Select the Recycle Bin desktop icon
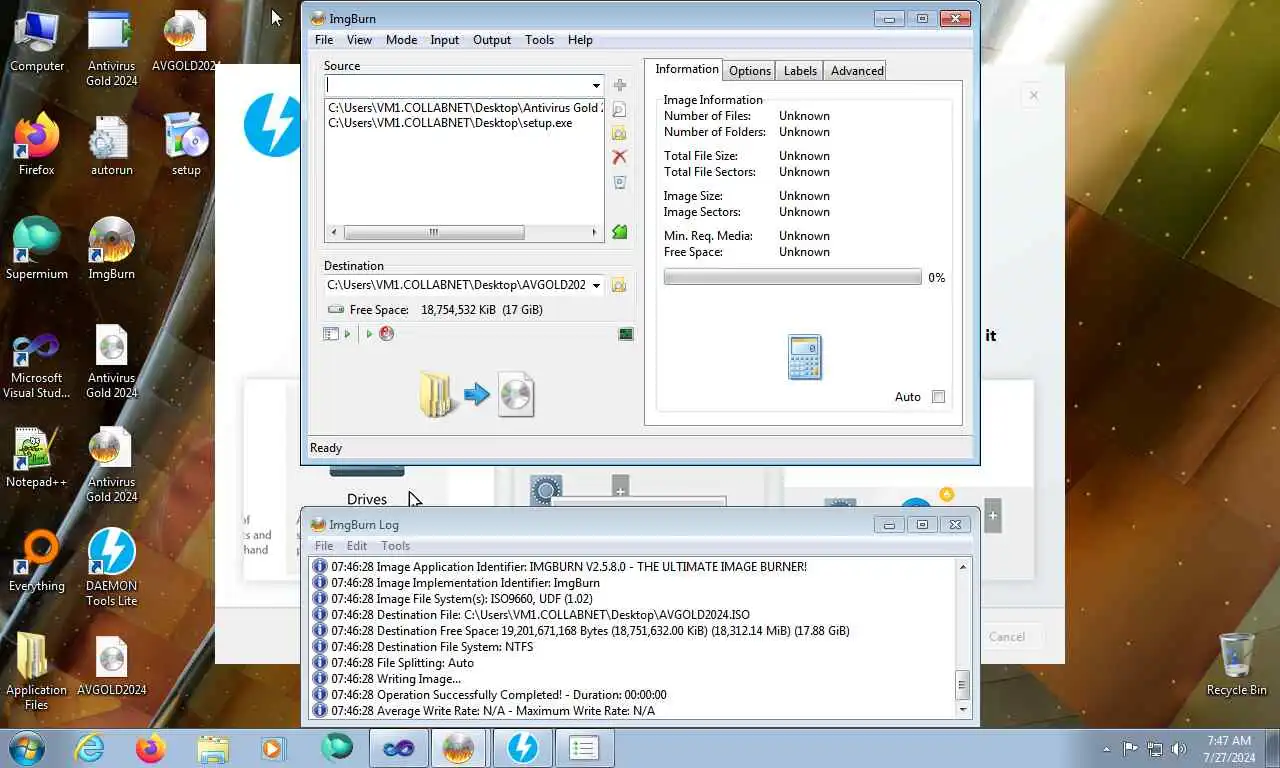 pyautogui.click(x=1237, y=664)
